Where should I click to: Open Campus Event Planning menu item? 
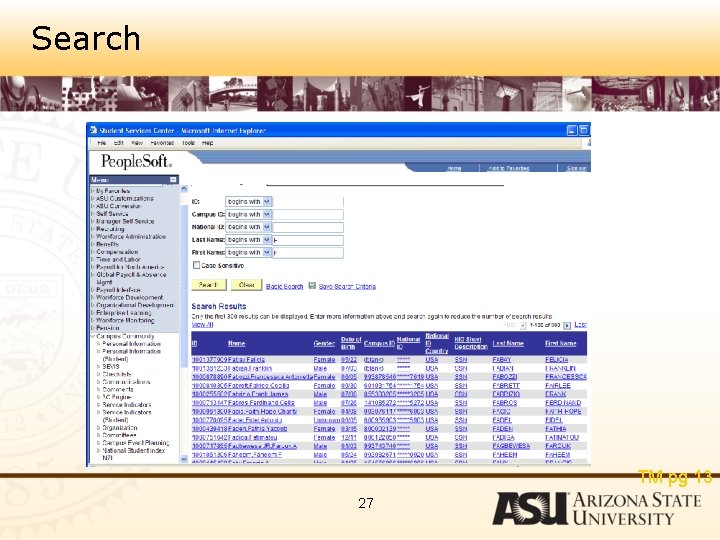tap(136, 443)
